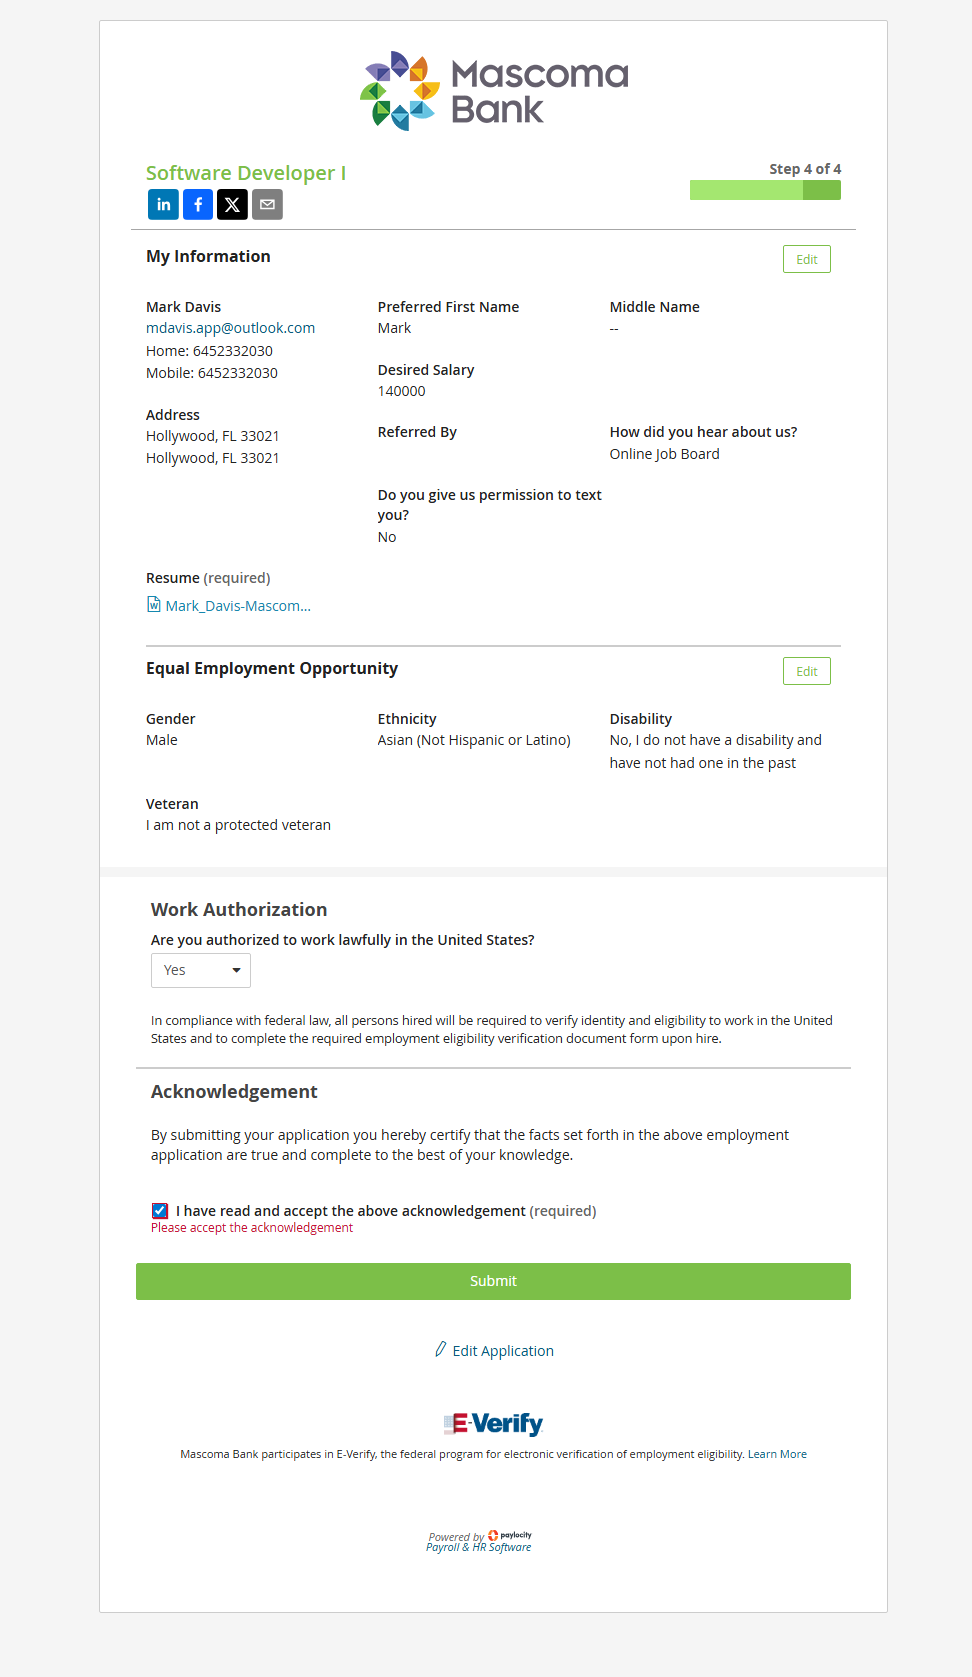Click the Step 4 of 4 progress bar

(765, 190)
